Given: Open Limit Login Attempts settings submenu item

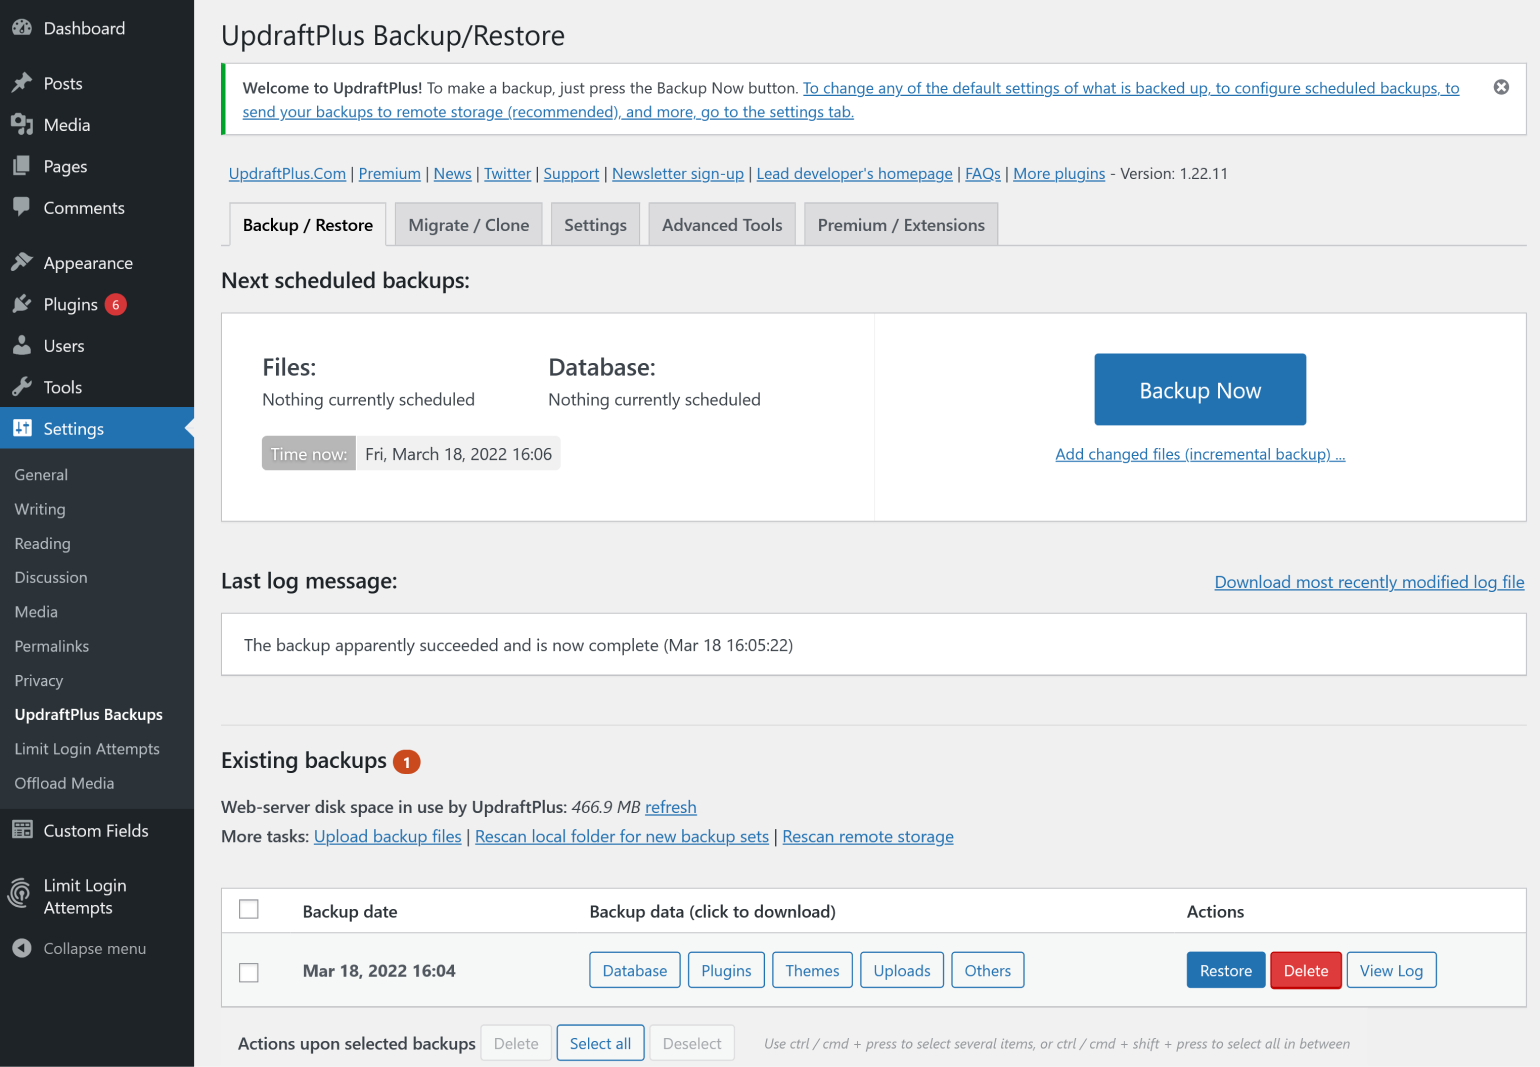Looking at the screenshot, I should coord(87,749).
